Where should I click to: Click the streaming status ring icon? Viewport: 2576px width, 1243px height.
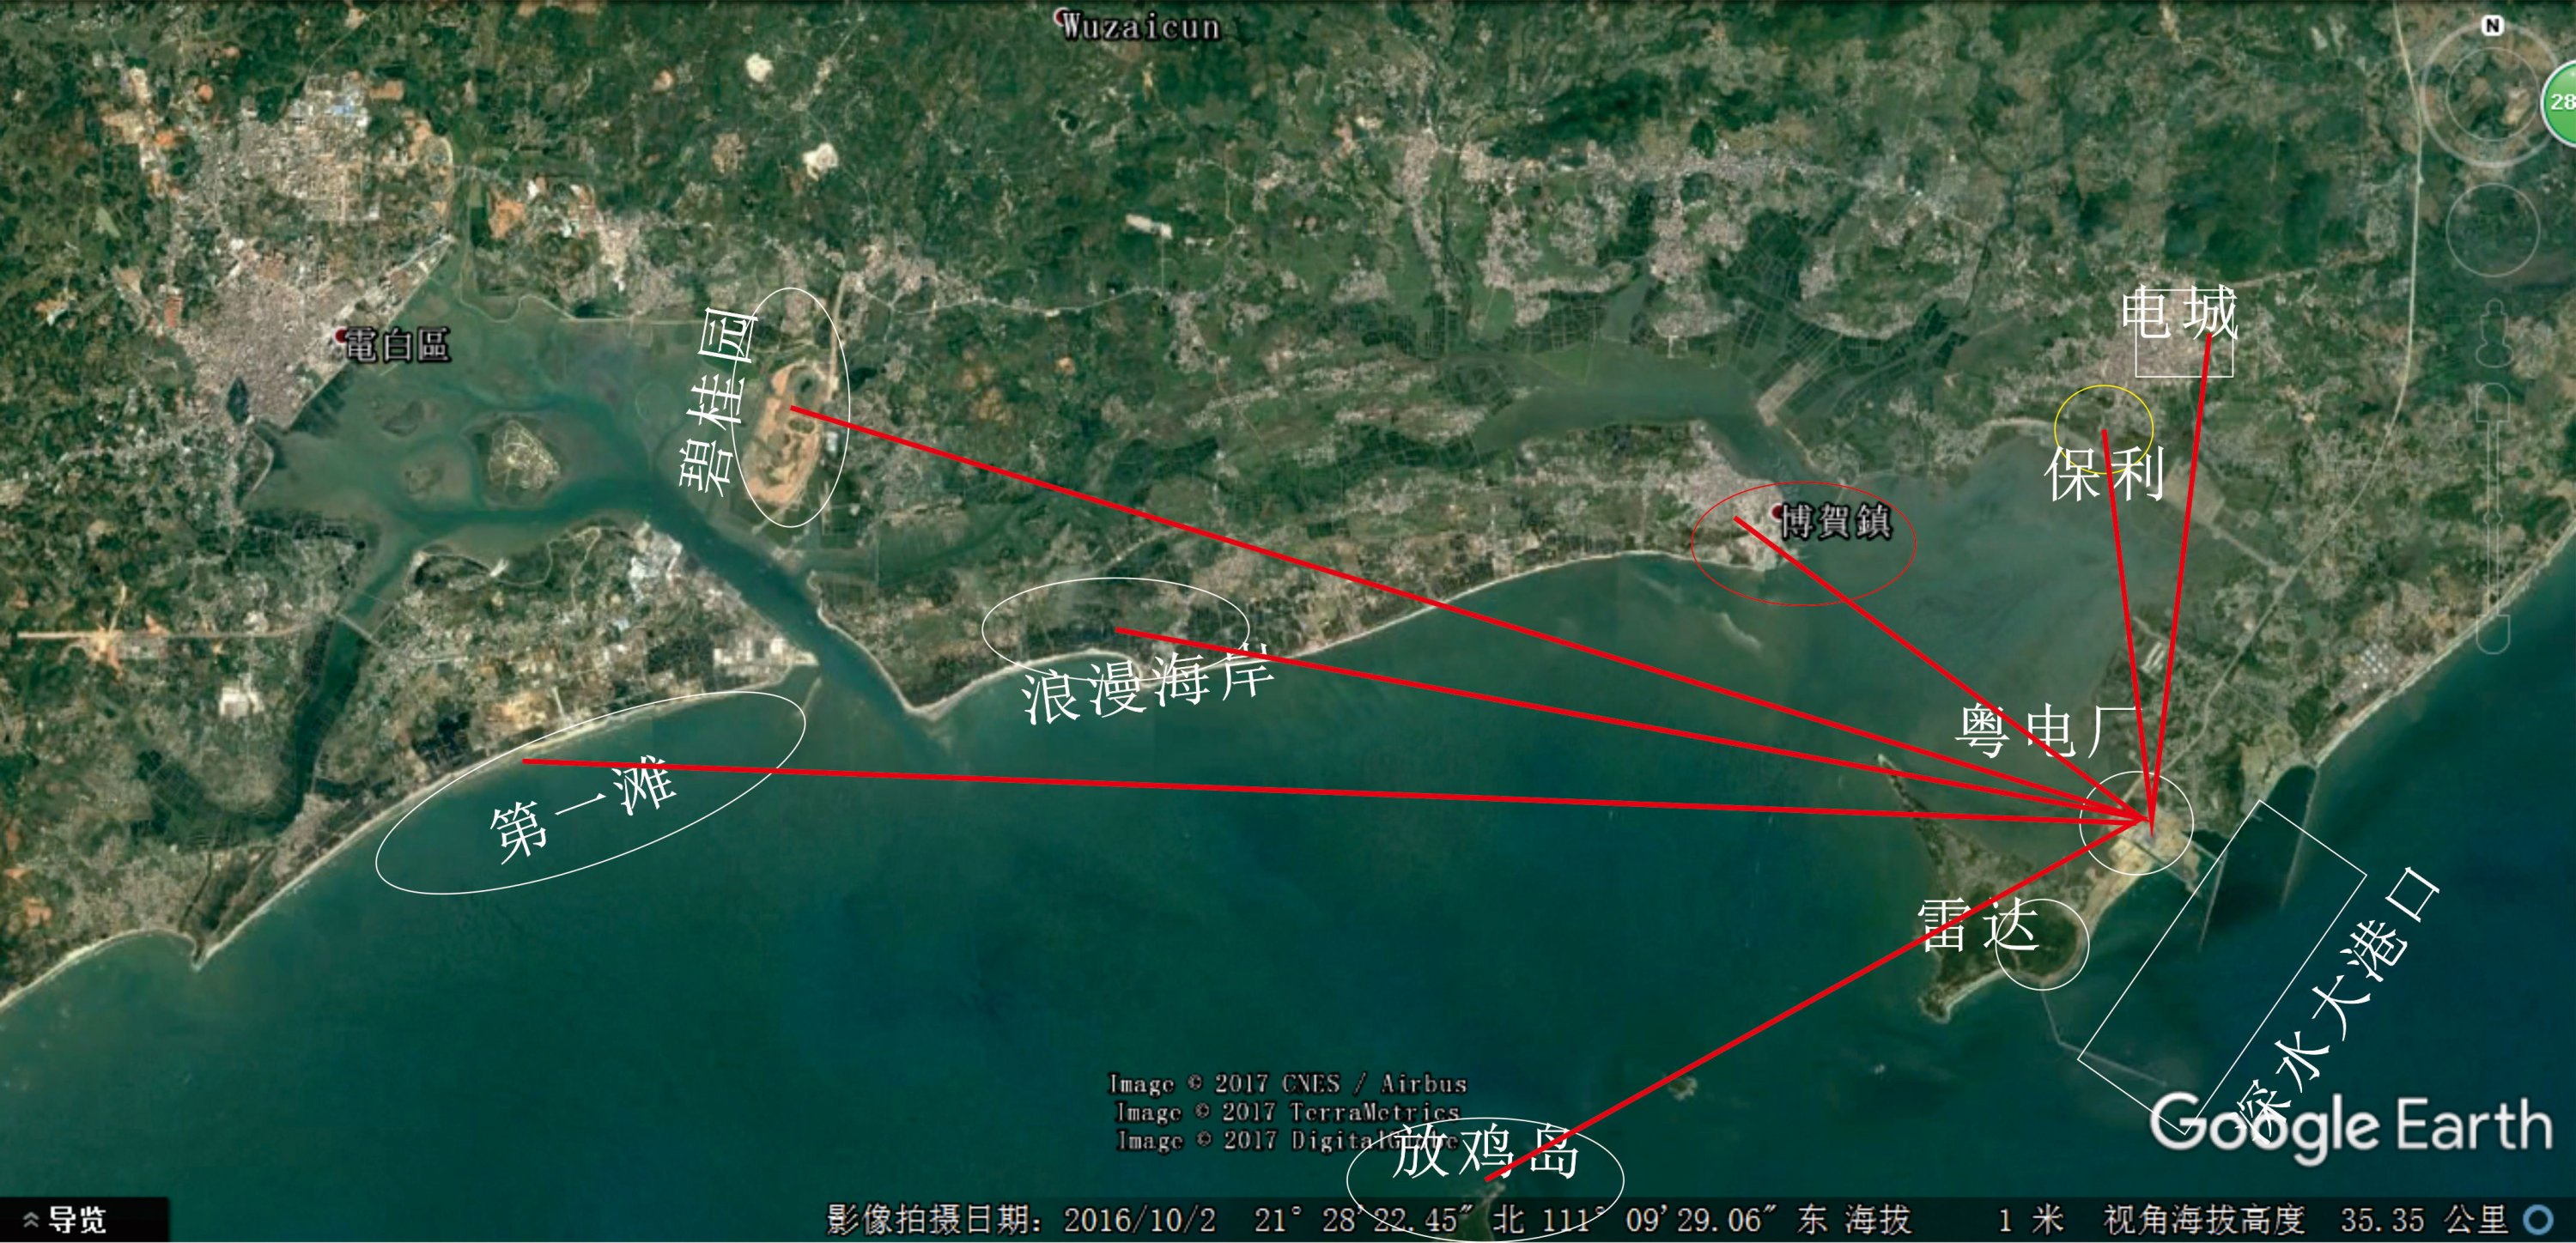[x=2537, y=1220]
